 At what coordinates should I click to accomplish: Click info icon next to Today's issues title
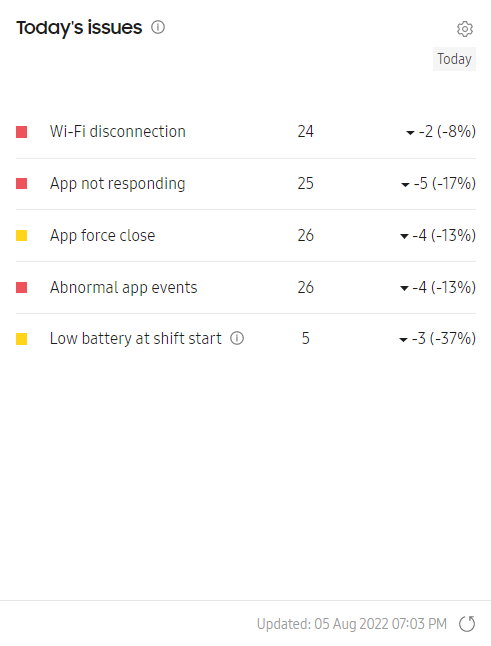pos(158,28)
